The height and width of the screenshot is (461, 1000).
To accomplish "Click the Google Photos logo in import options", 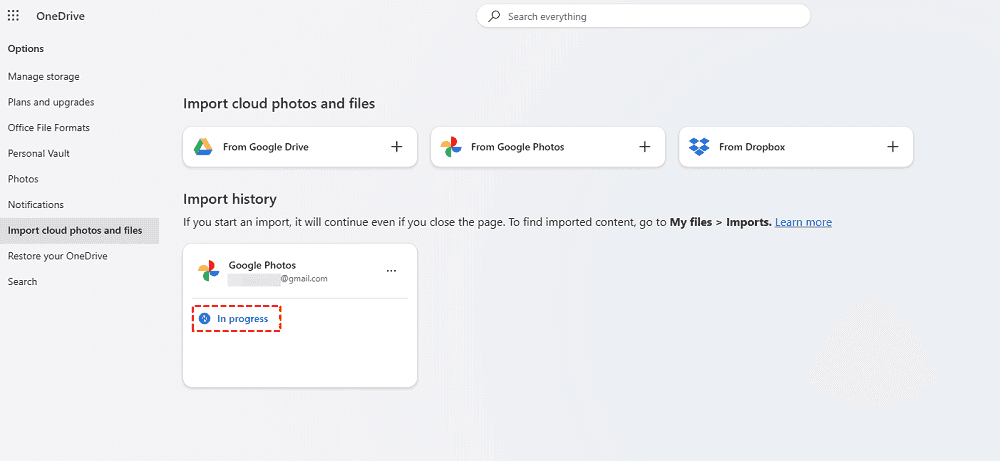I will tap(451, 147).
